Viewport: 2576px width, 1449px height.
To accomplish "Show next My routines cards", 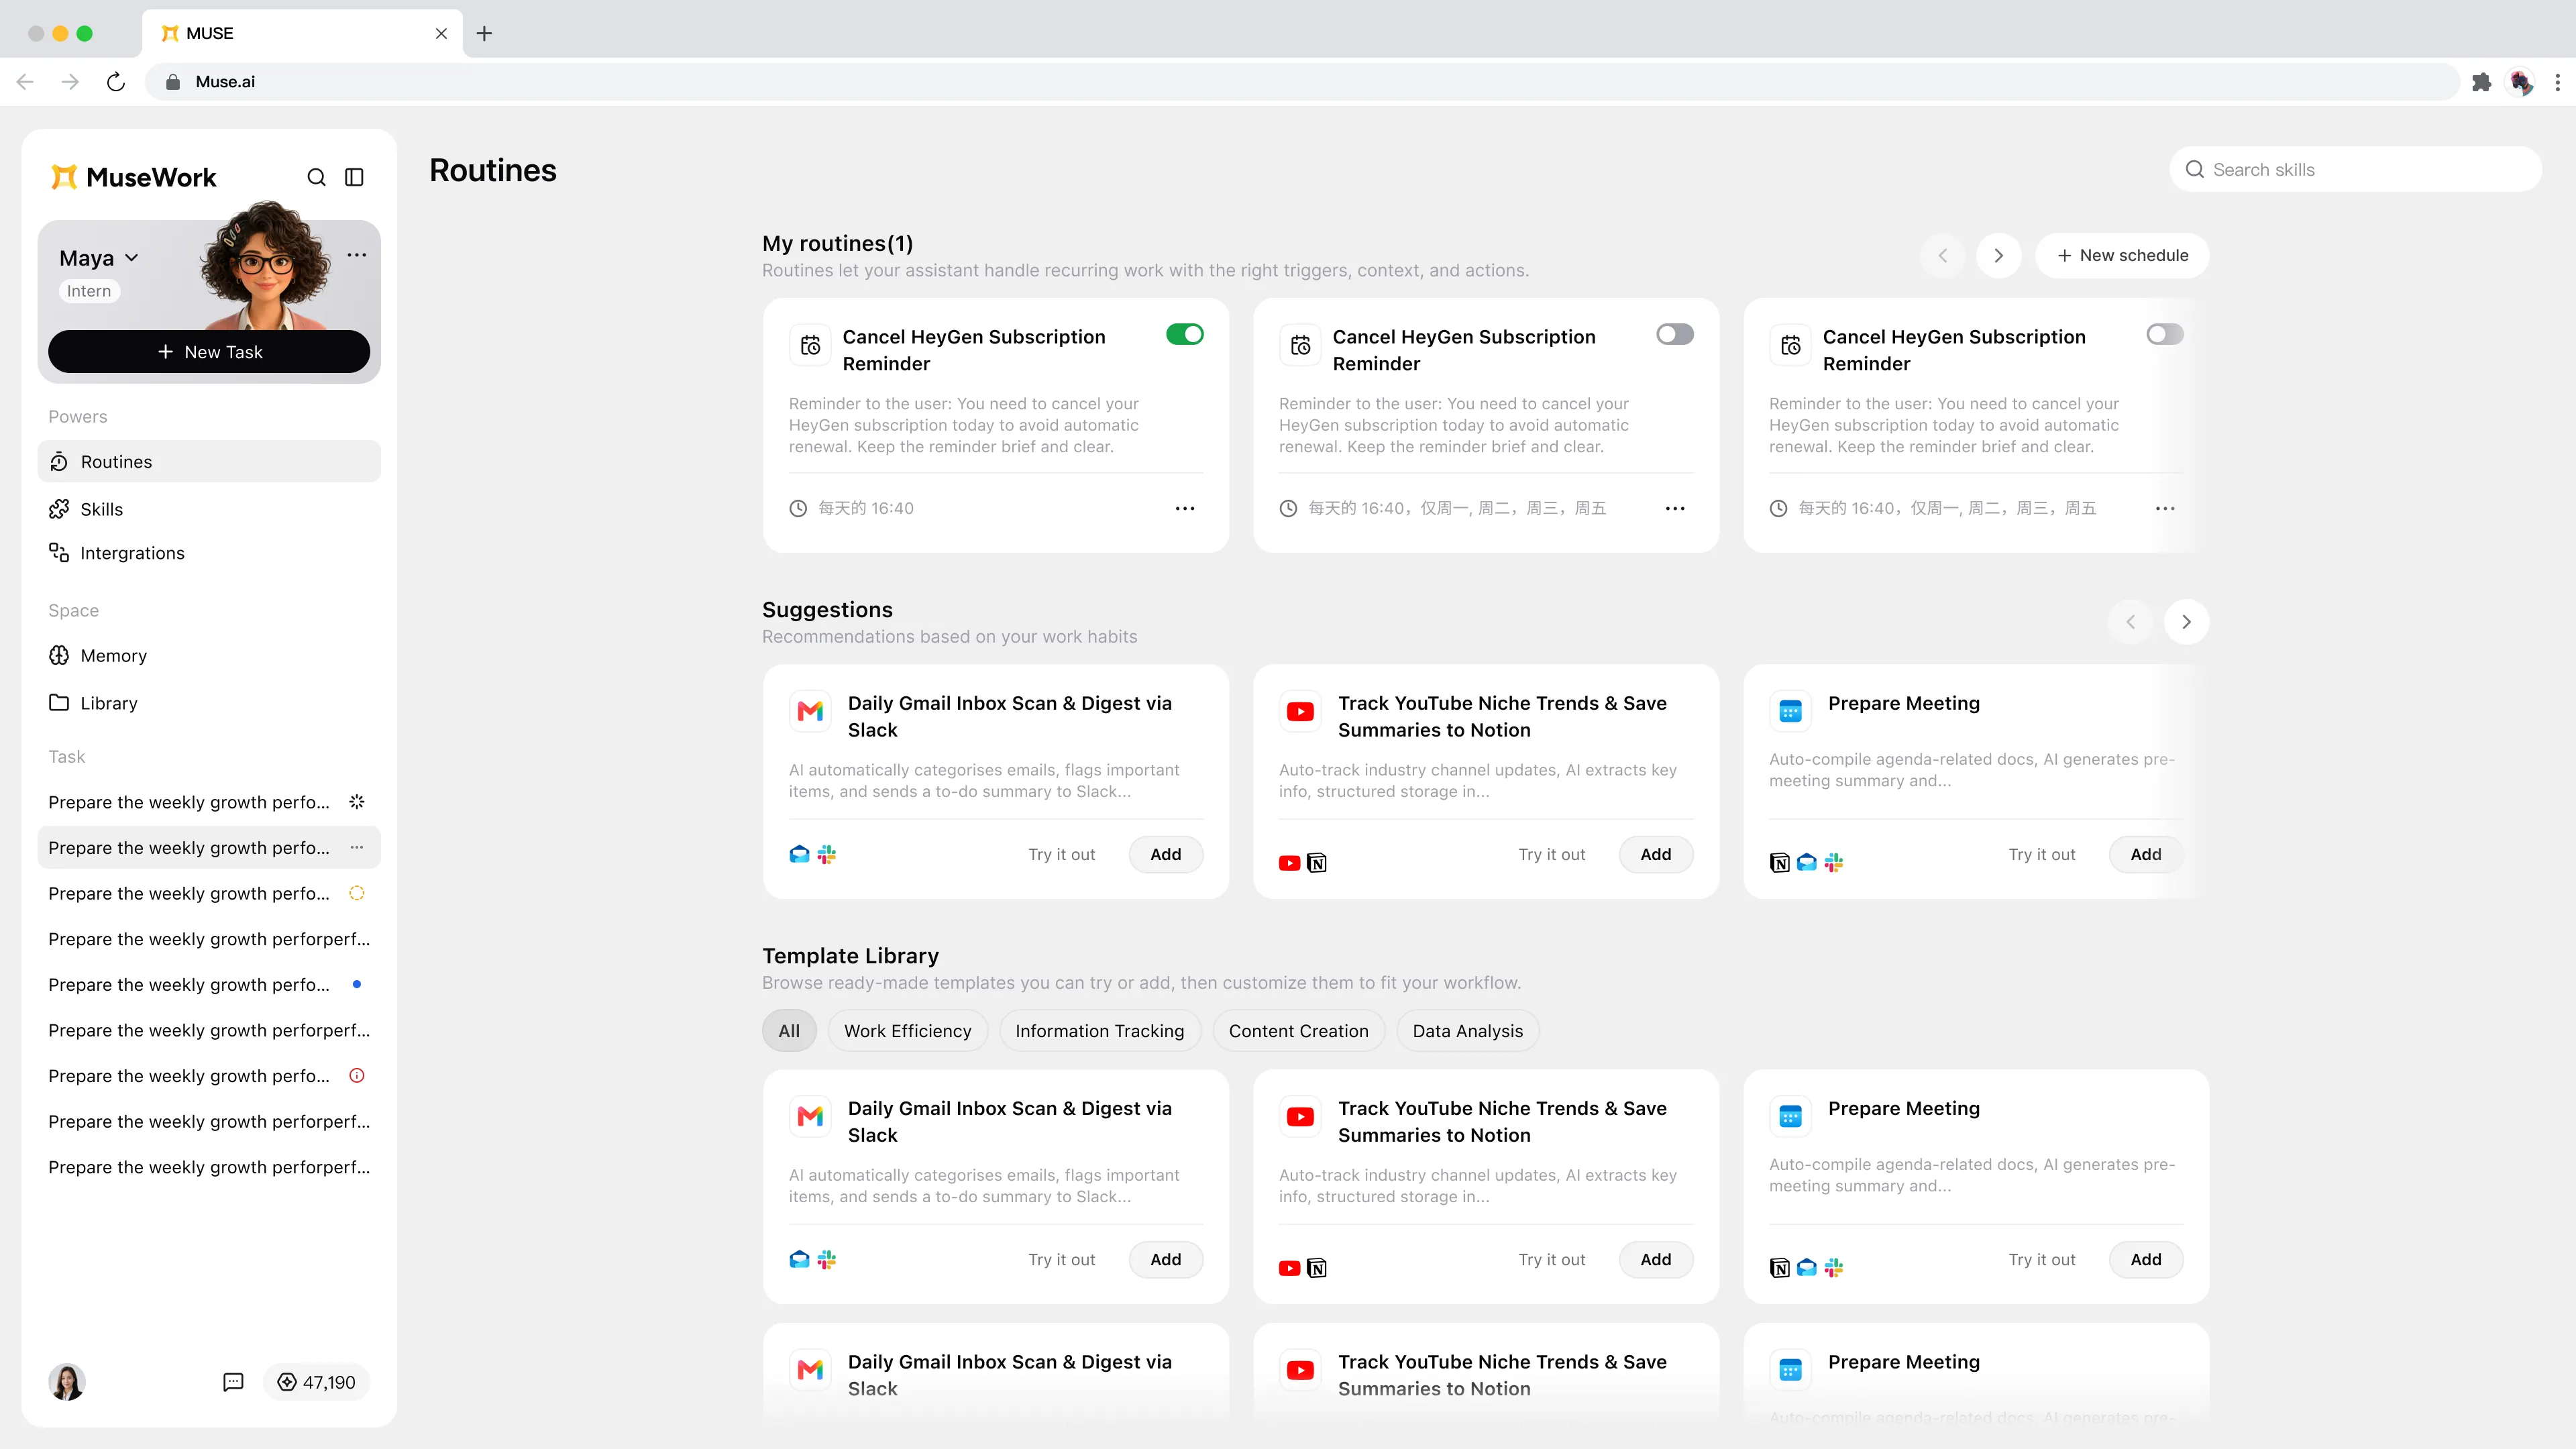I will (1998, 255).
